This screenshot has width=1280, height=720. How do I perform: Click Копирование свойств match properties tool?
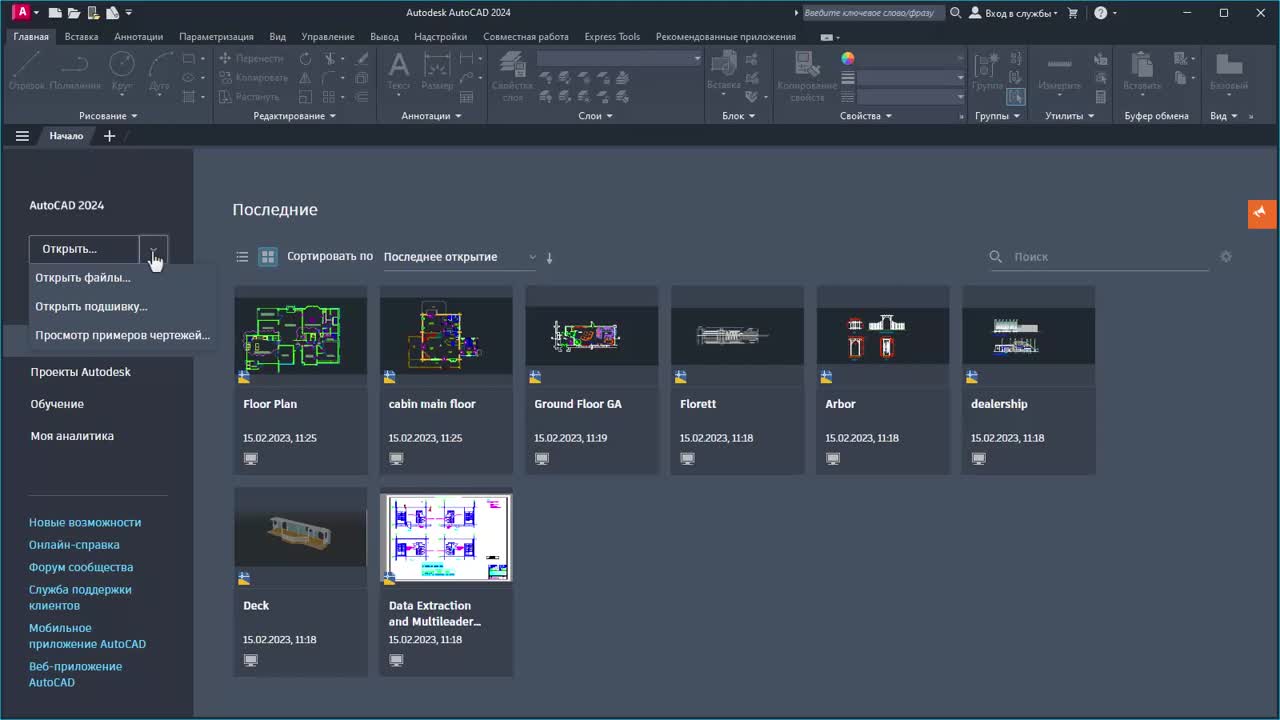[807, 77]
